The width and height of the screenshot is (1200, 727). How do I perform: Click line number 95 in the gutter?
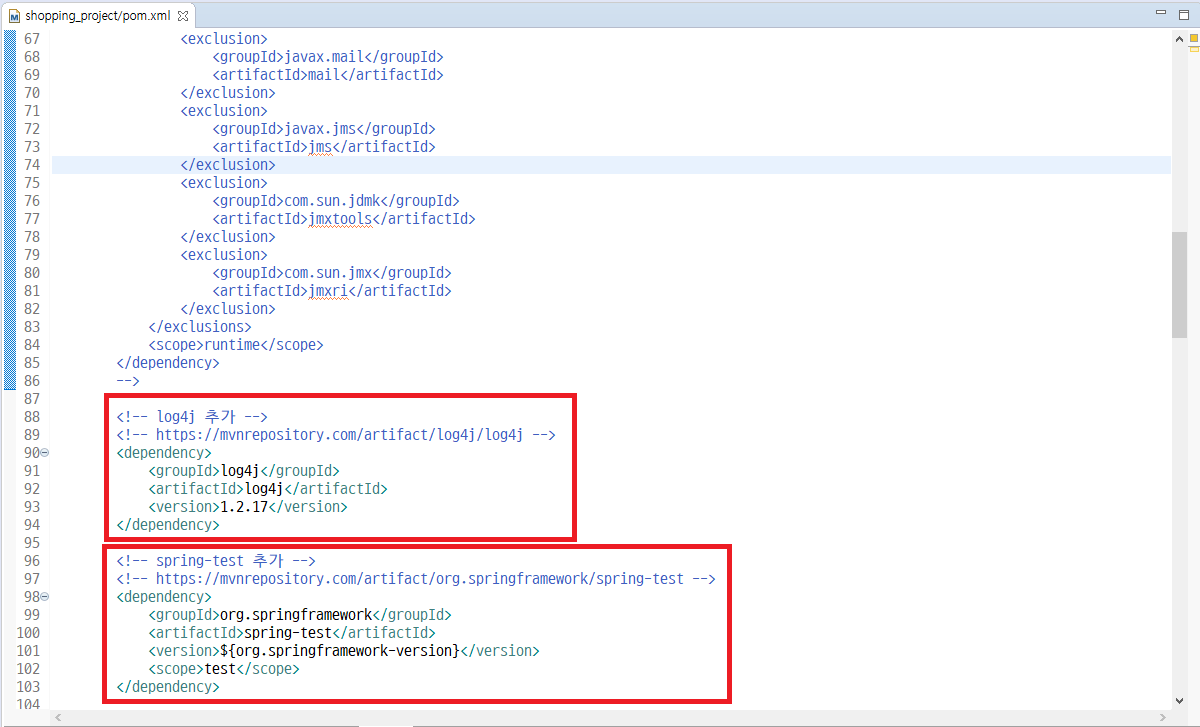31,543
